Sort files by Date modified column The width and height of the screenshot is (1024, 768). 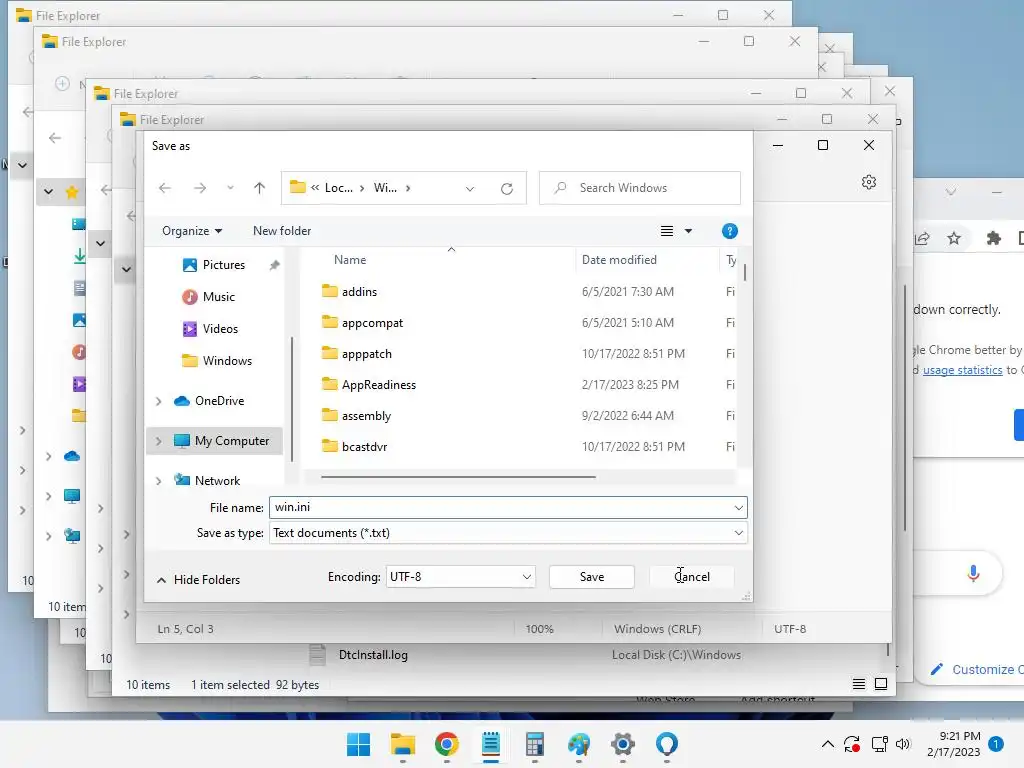pyautogui.click(x=619, y=260)
